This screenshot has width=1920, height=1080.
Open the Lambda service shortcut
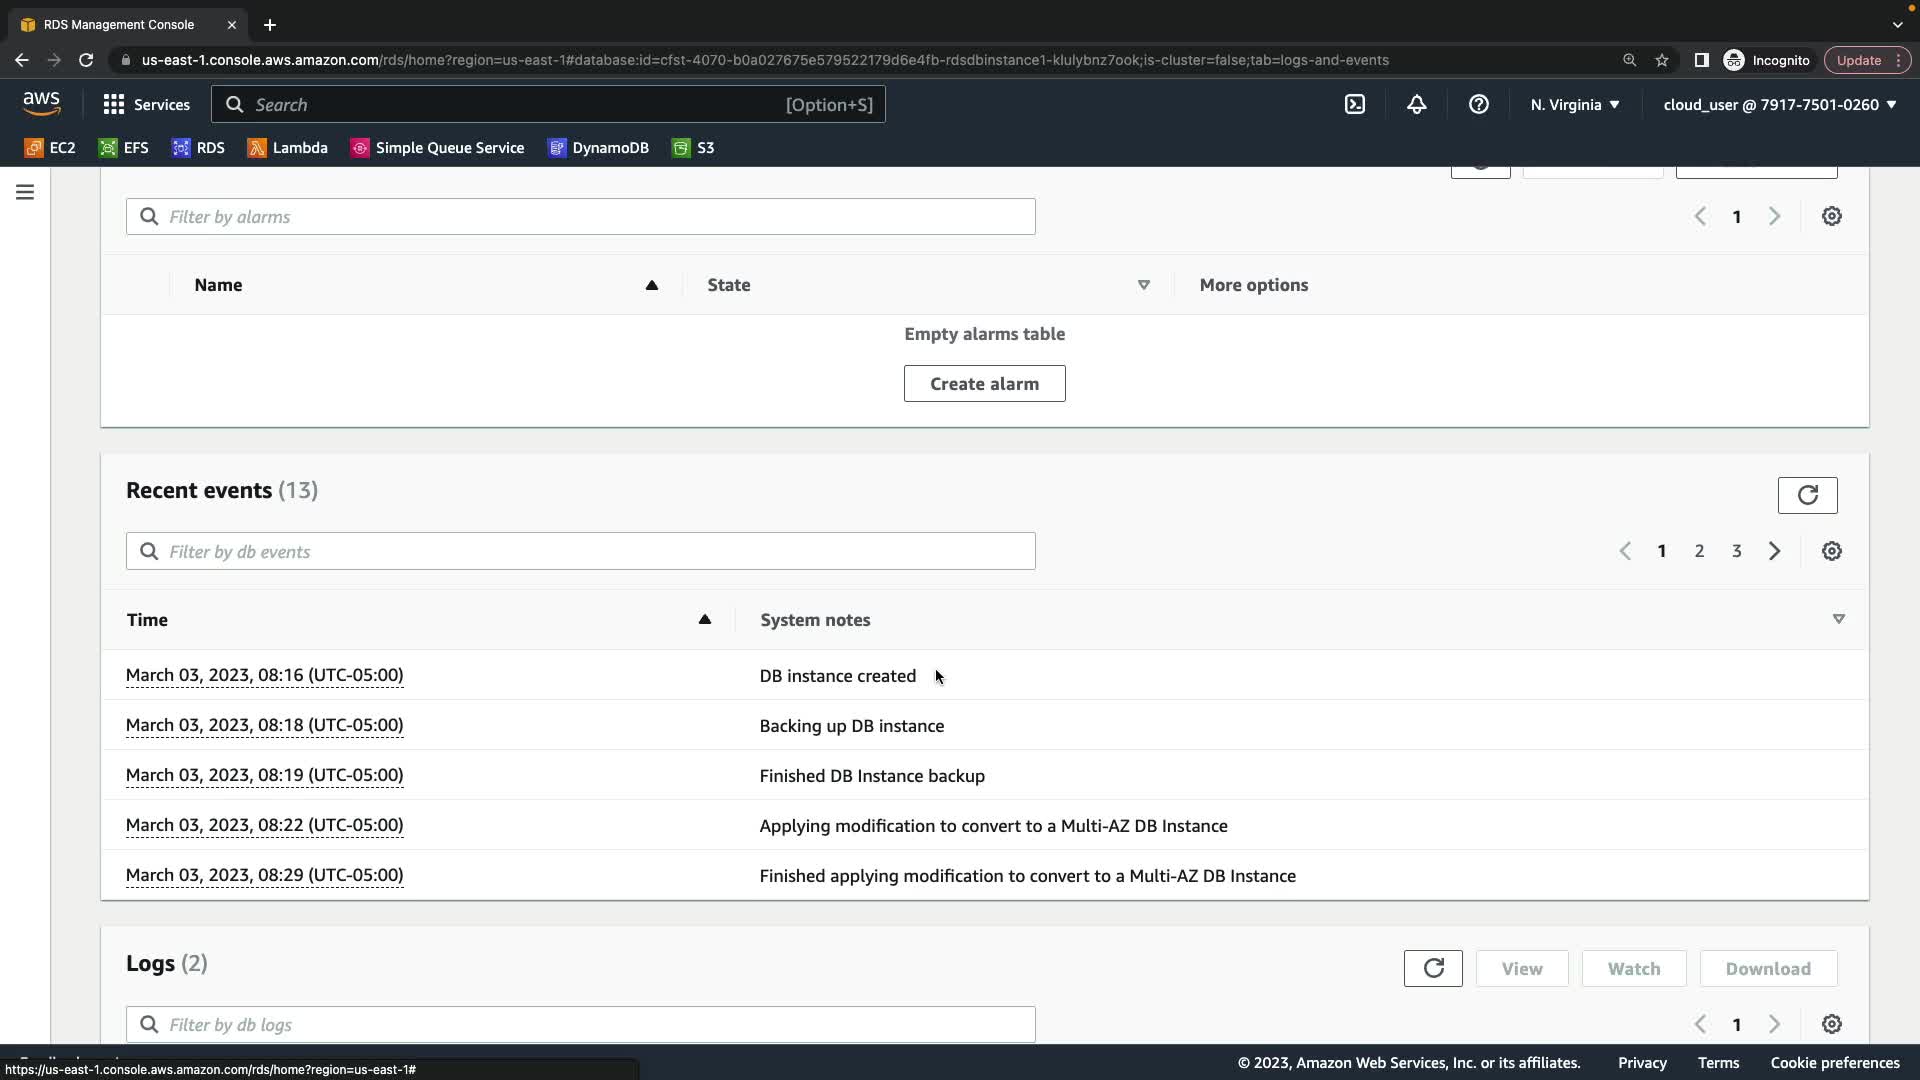click(x=288, y=148)
